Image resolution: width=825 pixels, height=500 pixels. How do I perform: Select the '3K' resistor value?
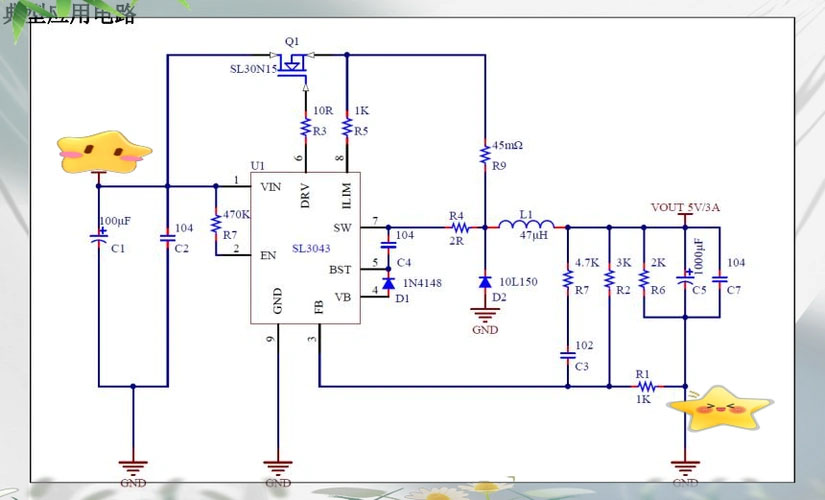coord(624,262)
